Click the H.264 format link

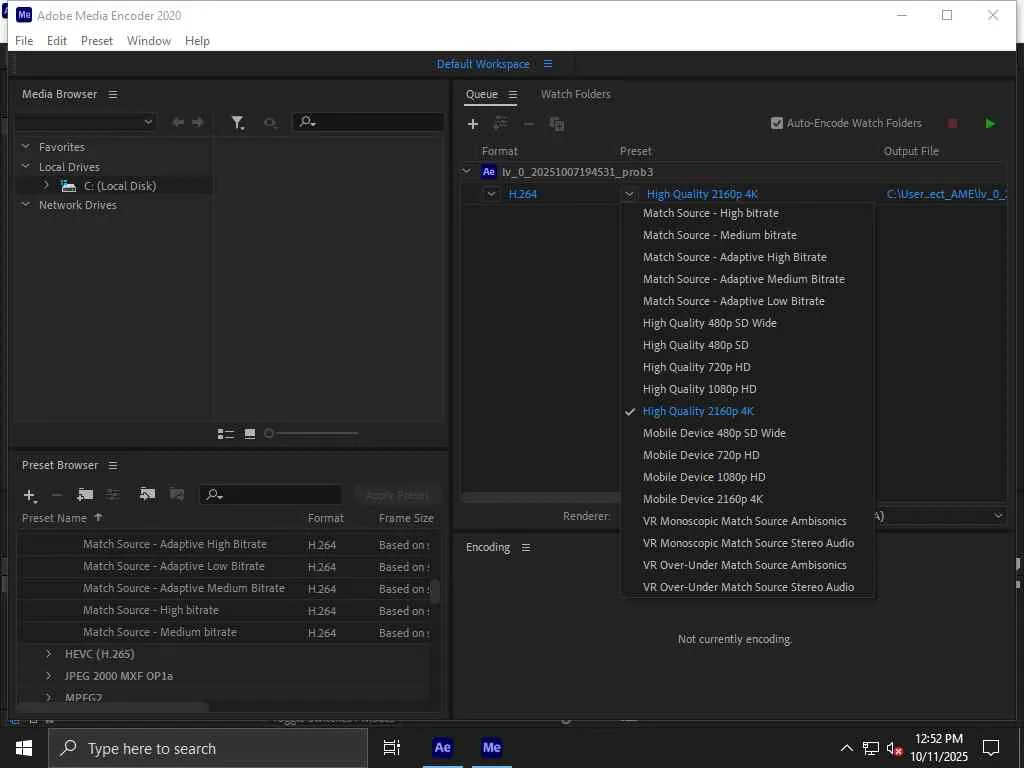click(522, 194)
